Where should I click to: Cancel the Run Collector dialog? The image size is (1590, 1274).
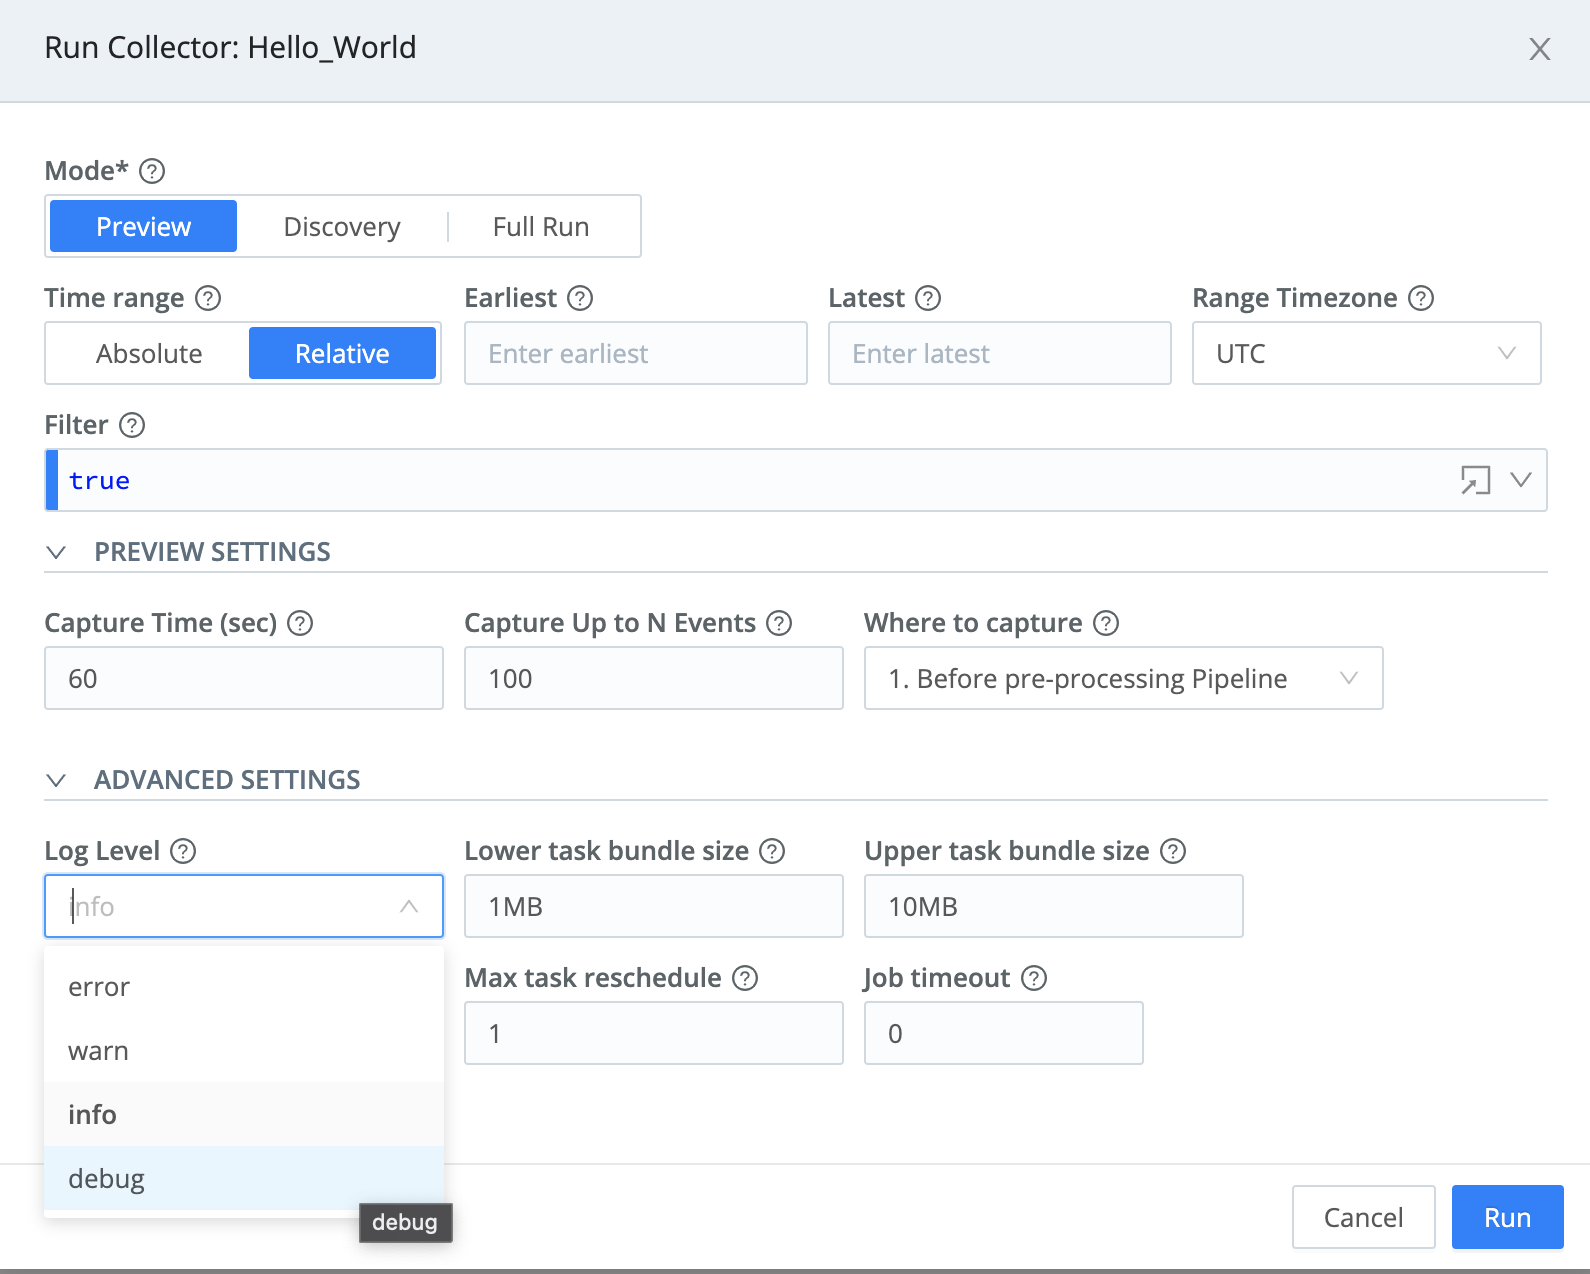tap(1363, 1217)
